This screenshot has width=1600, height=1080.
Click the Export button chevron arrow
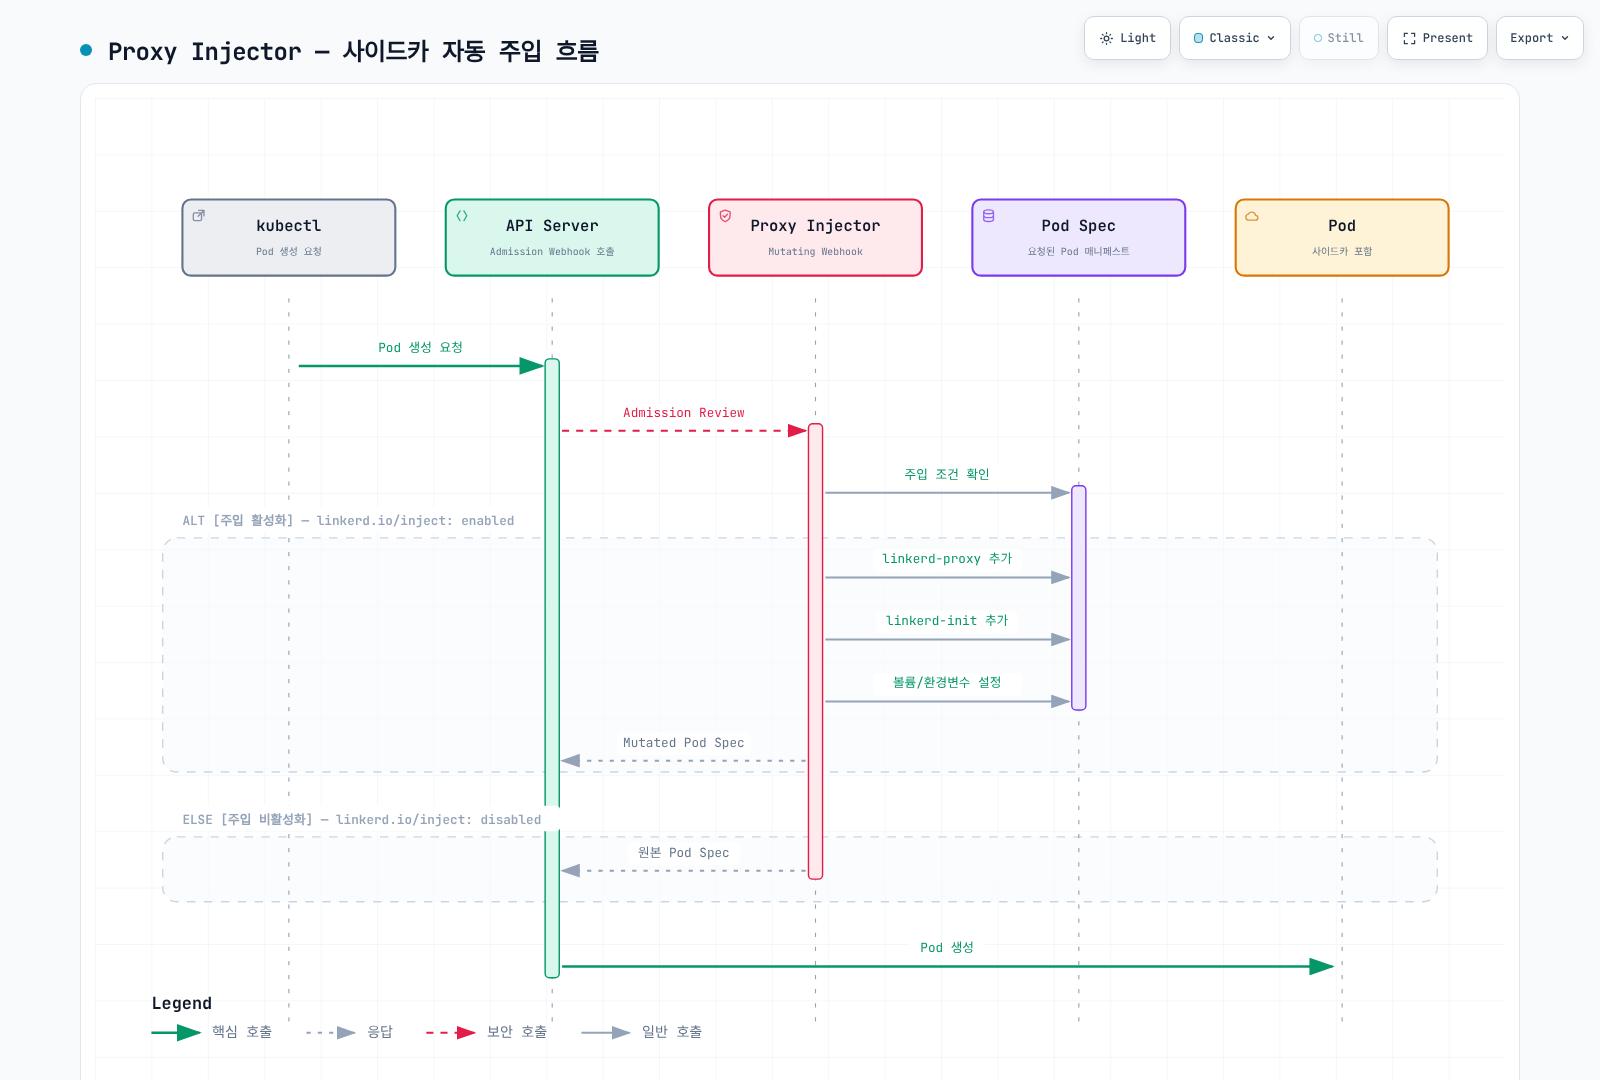pos(1565,38)
